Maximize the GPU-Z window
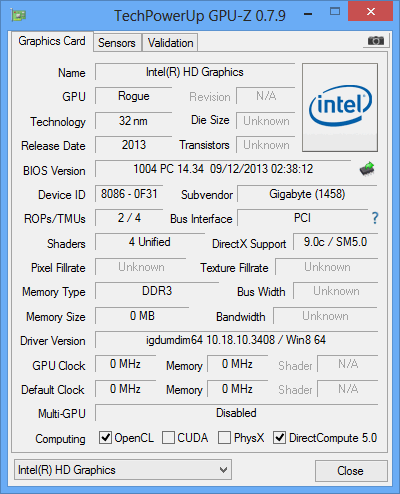Screen dimensions: 400x494 [335, 12]
